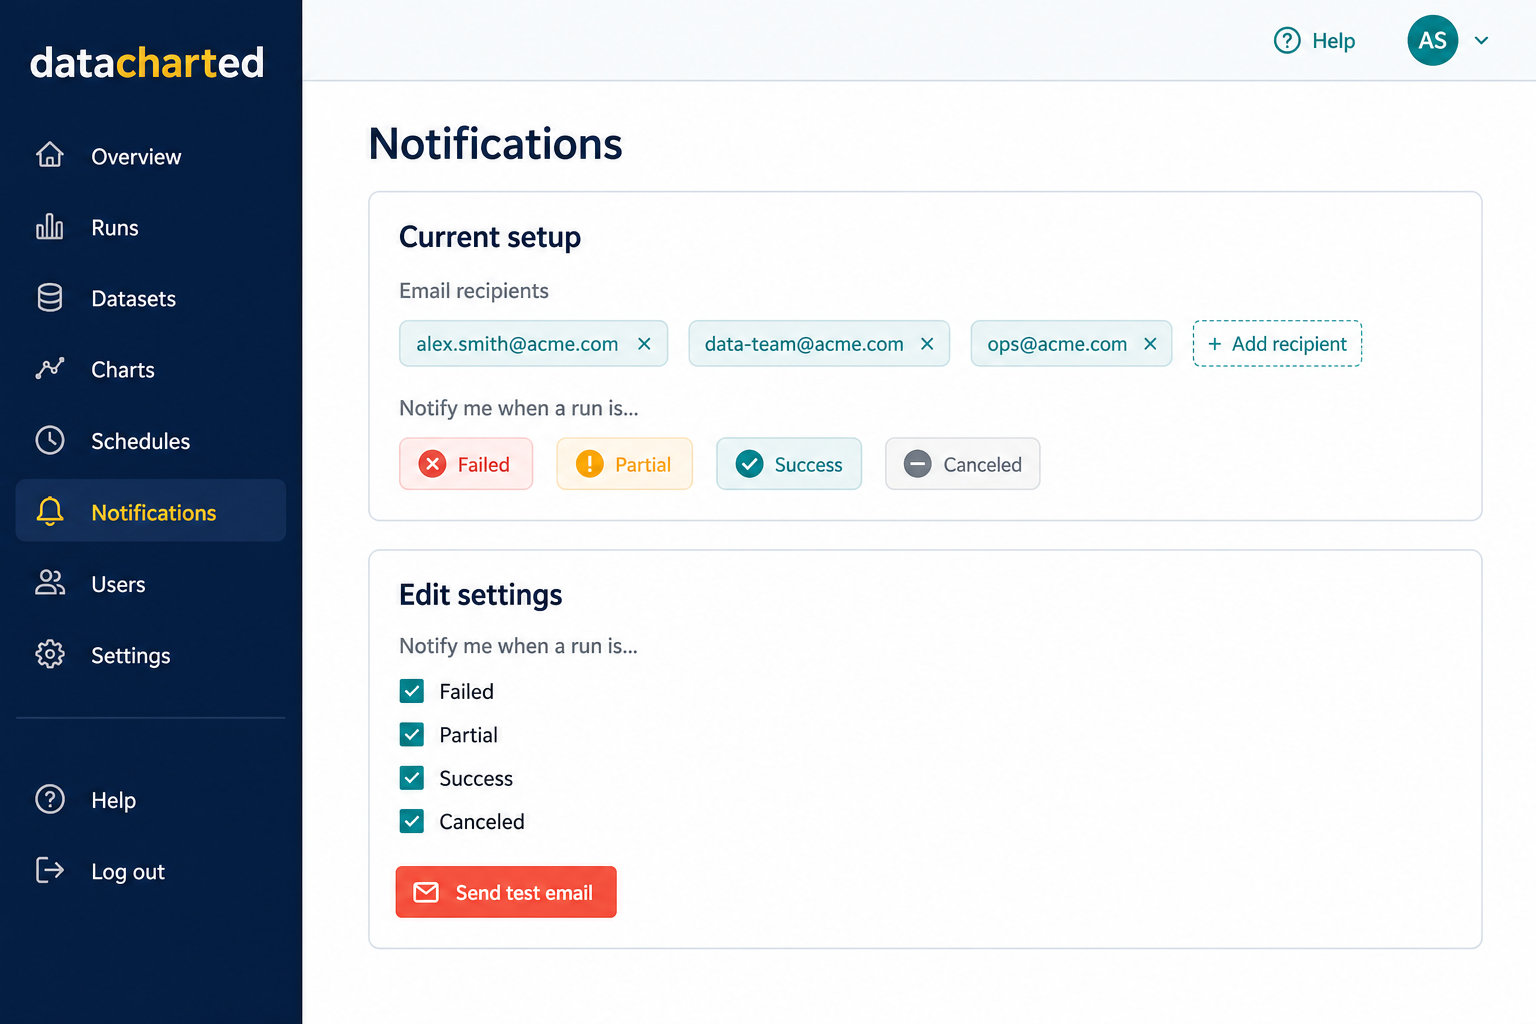Remove alex.smith@acme.com recipient
Image resolution: width=1536 pixels, height=1024 pixels.
pos(645,344)
